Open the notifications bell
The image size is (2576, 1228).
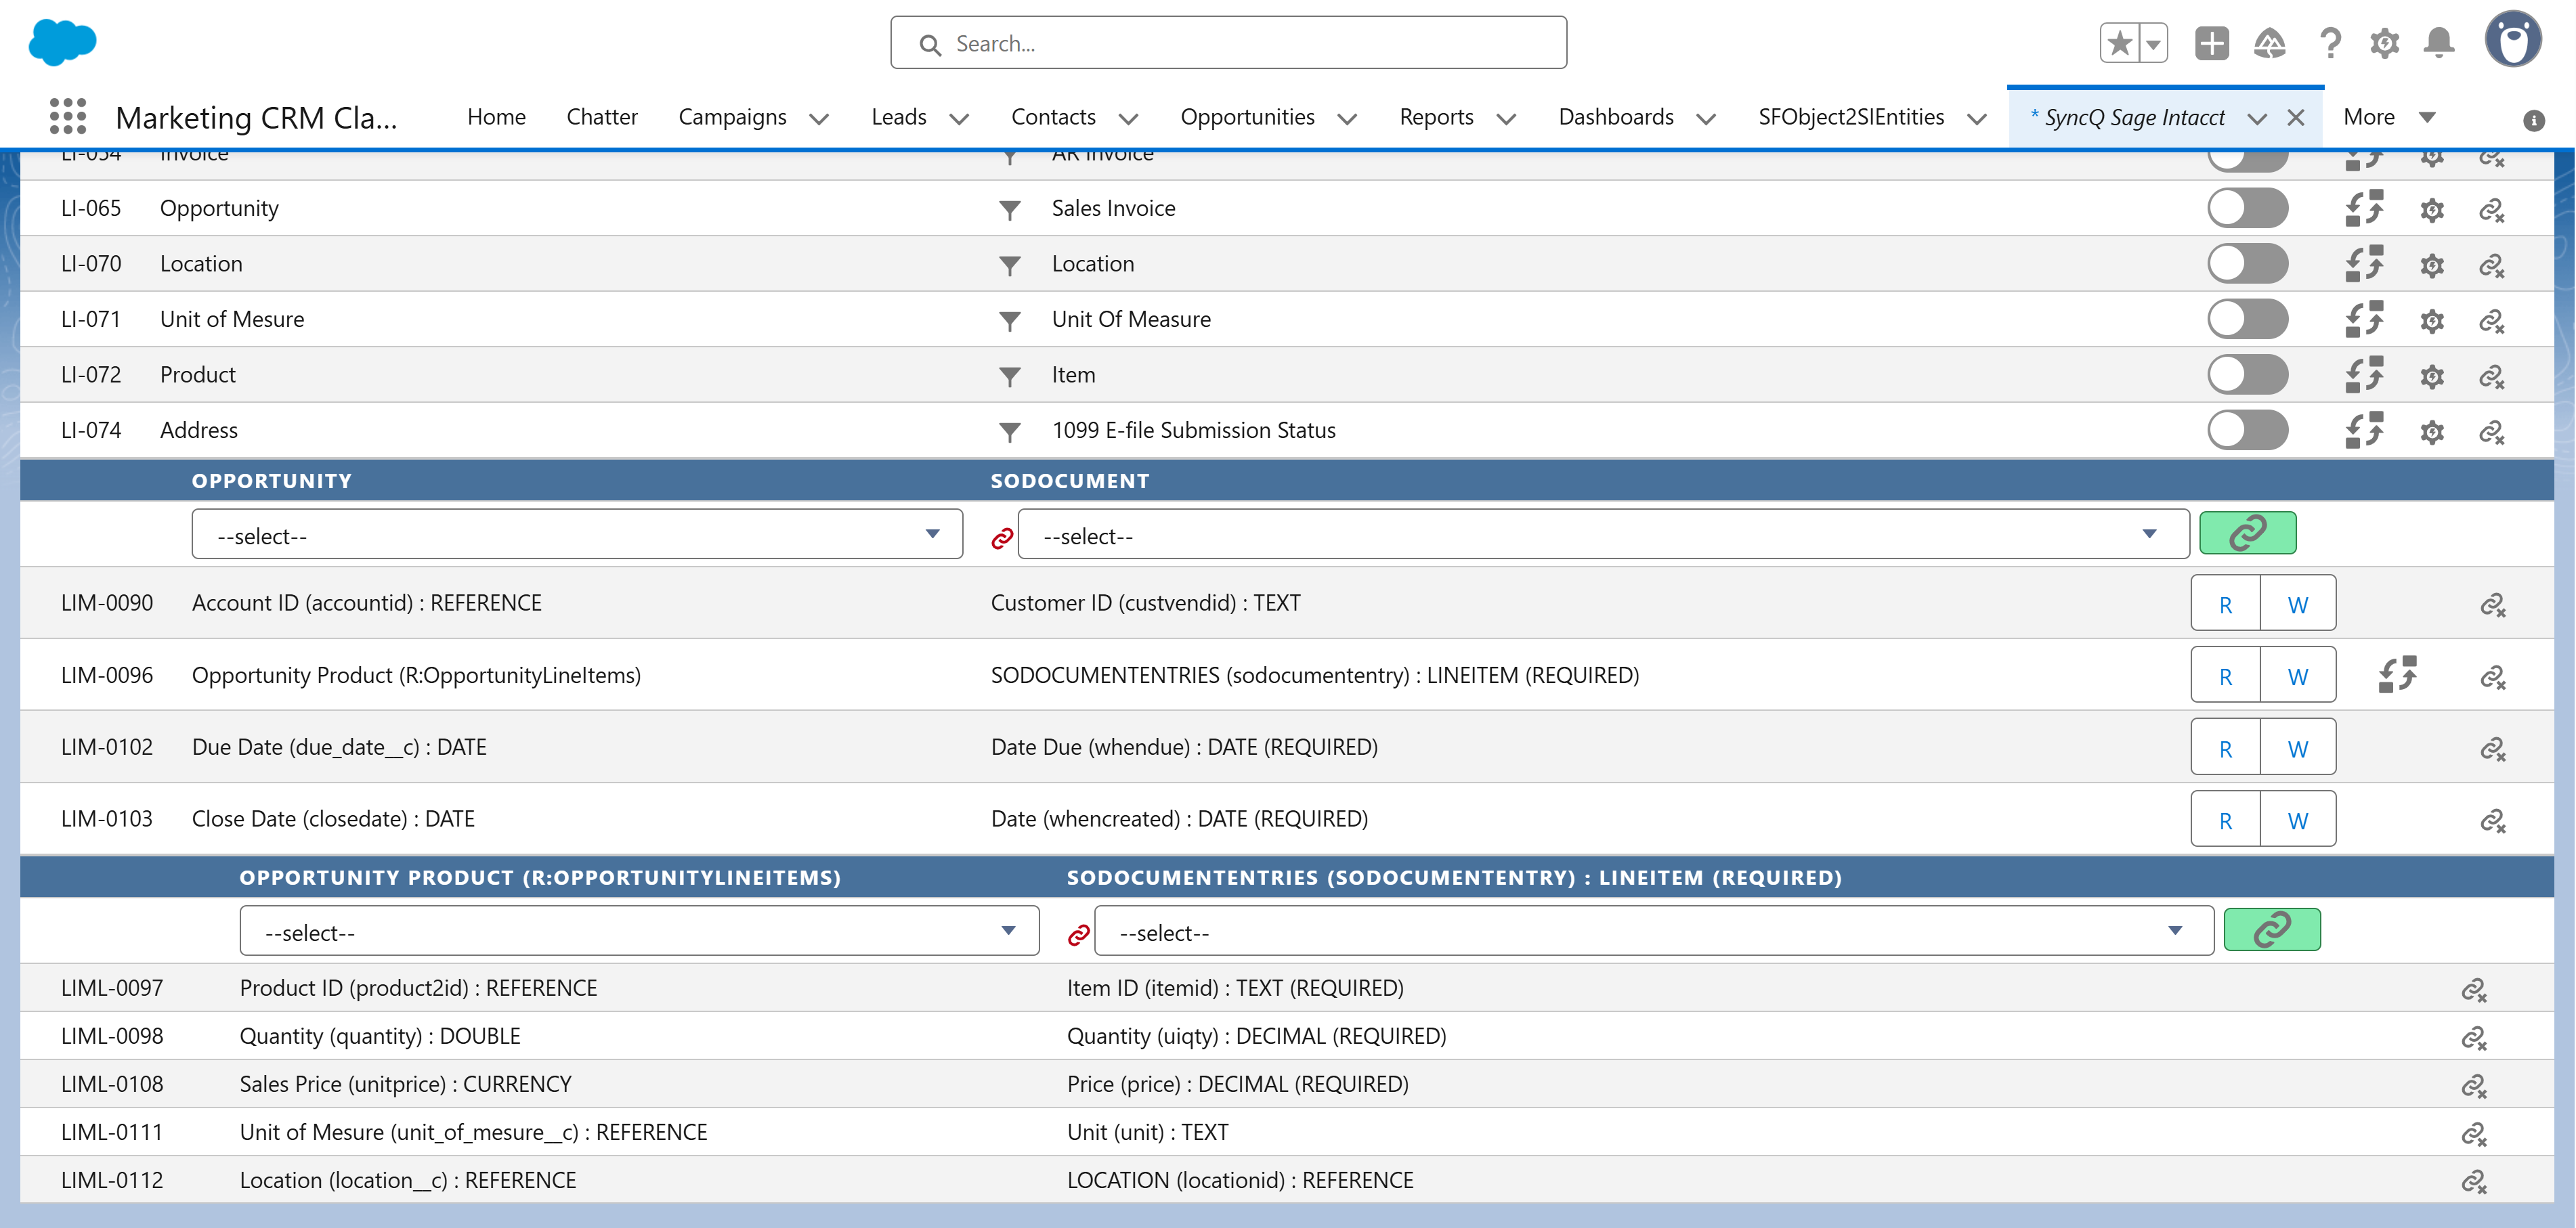click(2439, 43)
